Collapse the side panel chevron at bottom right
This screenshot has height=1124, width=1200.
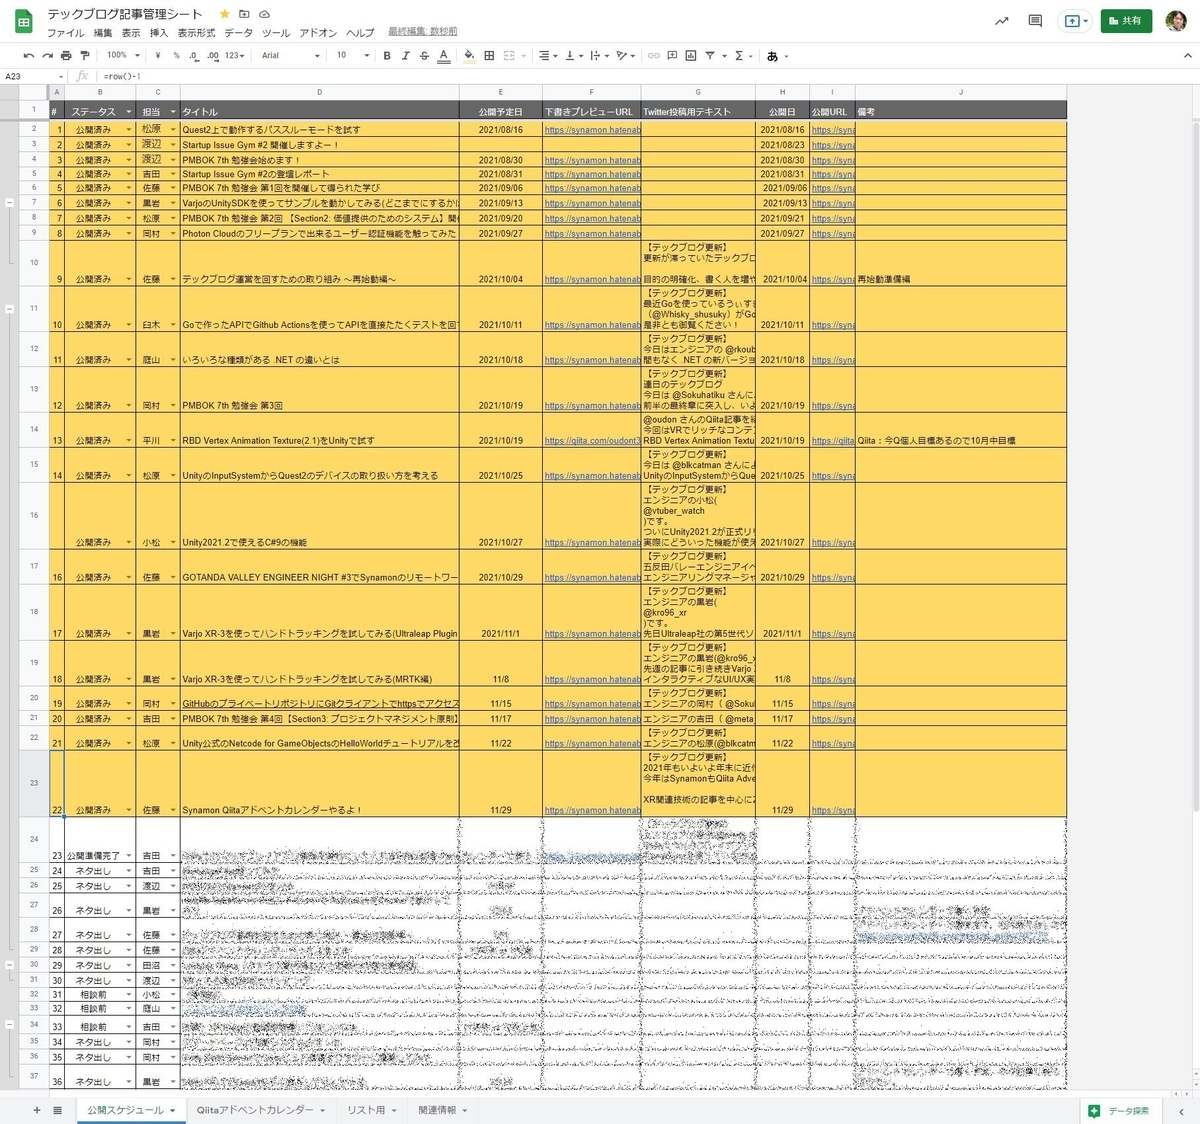(1182, 1111)
